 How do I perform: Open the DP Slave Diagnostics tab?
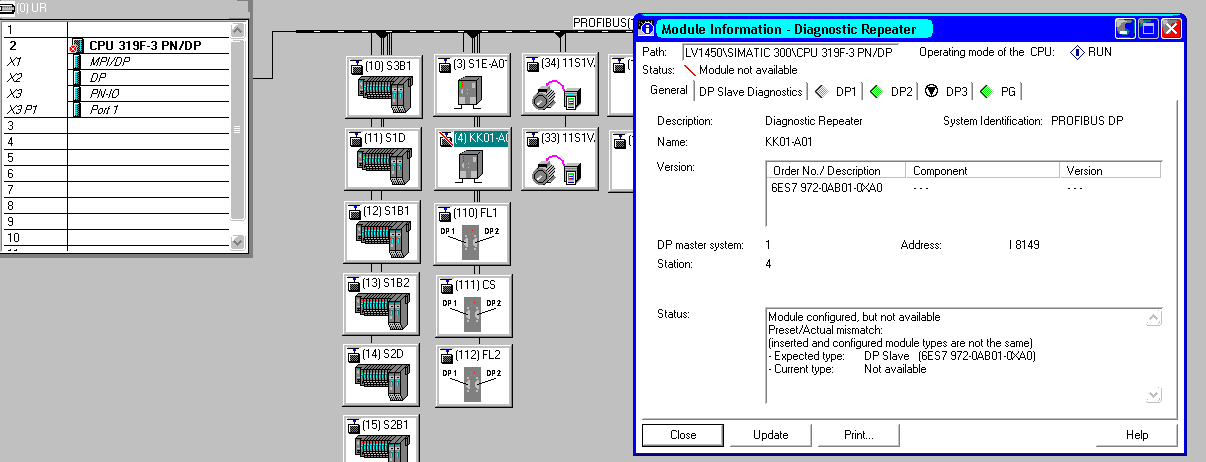(x=750, y=92)
